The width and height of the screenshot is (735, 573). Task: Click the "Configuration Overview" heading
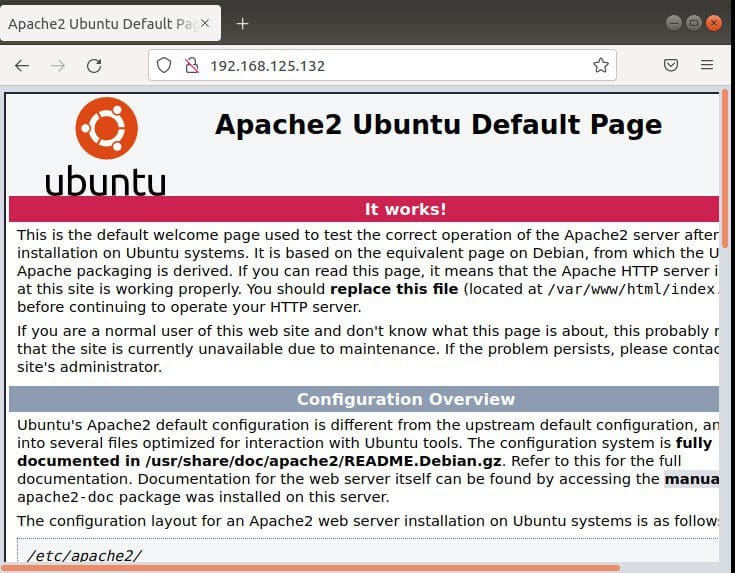pyautogui.click(x=405, y=399)
